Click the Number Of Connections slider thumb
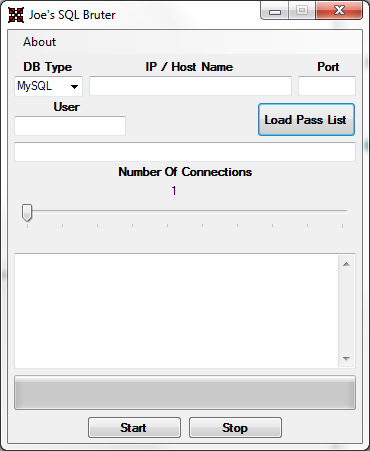Viewport: 370px width, 451px height. click(x=27, y=213)
